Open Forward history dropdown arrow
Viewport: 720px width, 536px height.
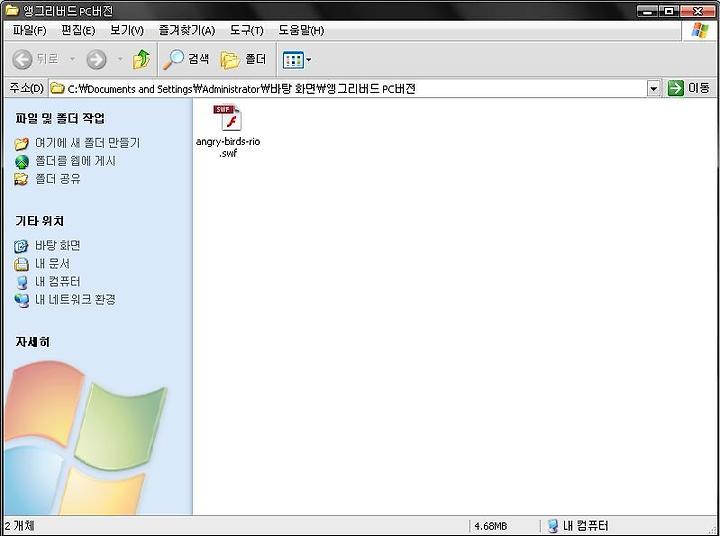click(120, 59)
